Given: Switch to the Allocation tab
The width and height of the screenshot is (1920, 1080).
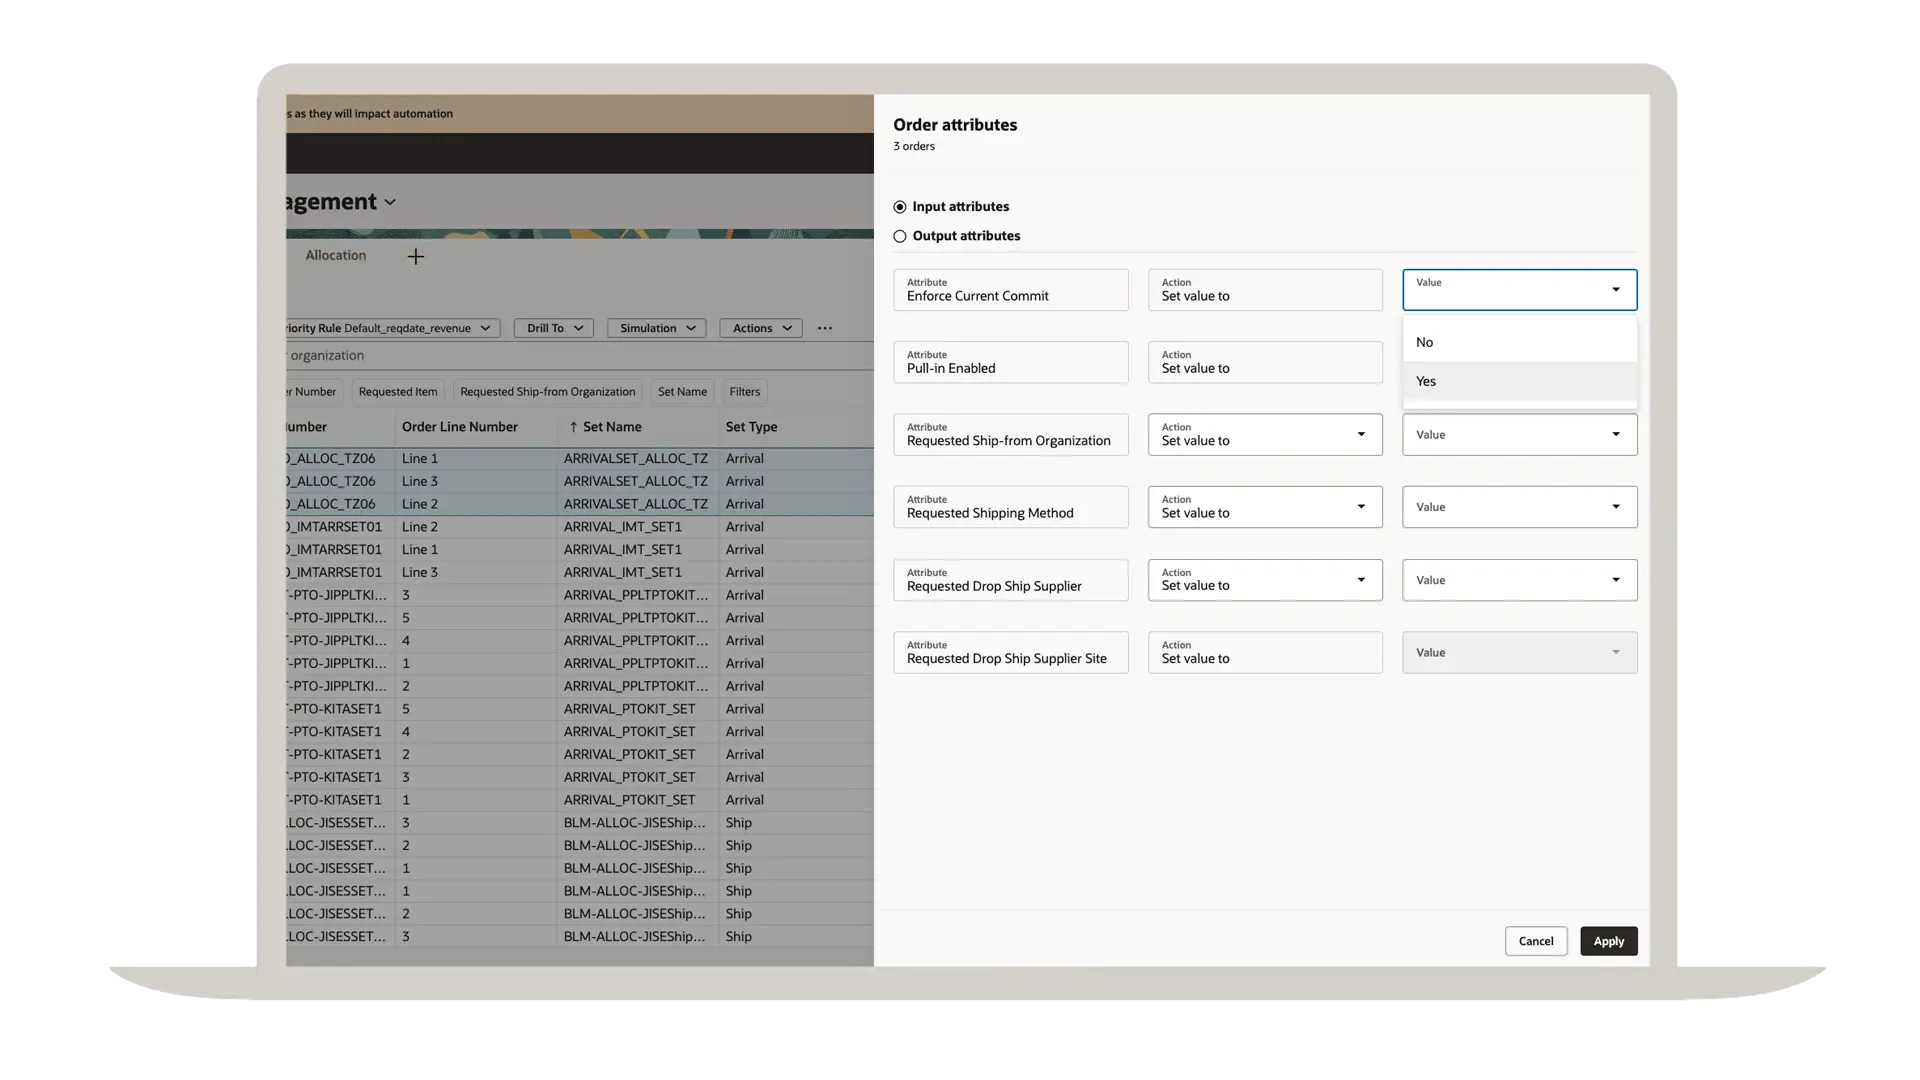Looking at the screenshot, I should click(x=335, y=255).
